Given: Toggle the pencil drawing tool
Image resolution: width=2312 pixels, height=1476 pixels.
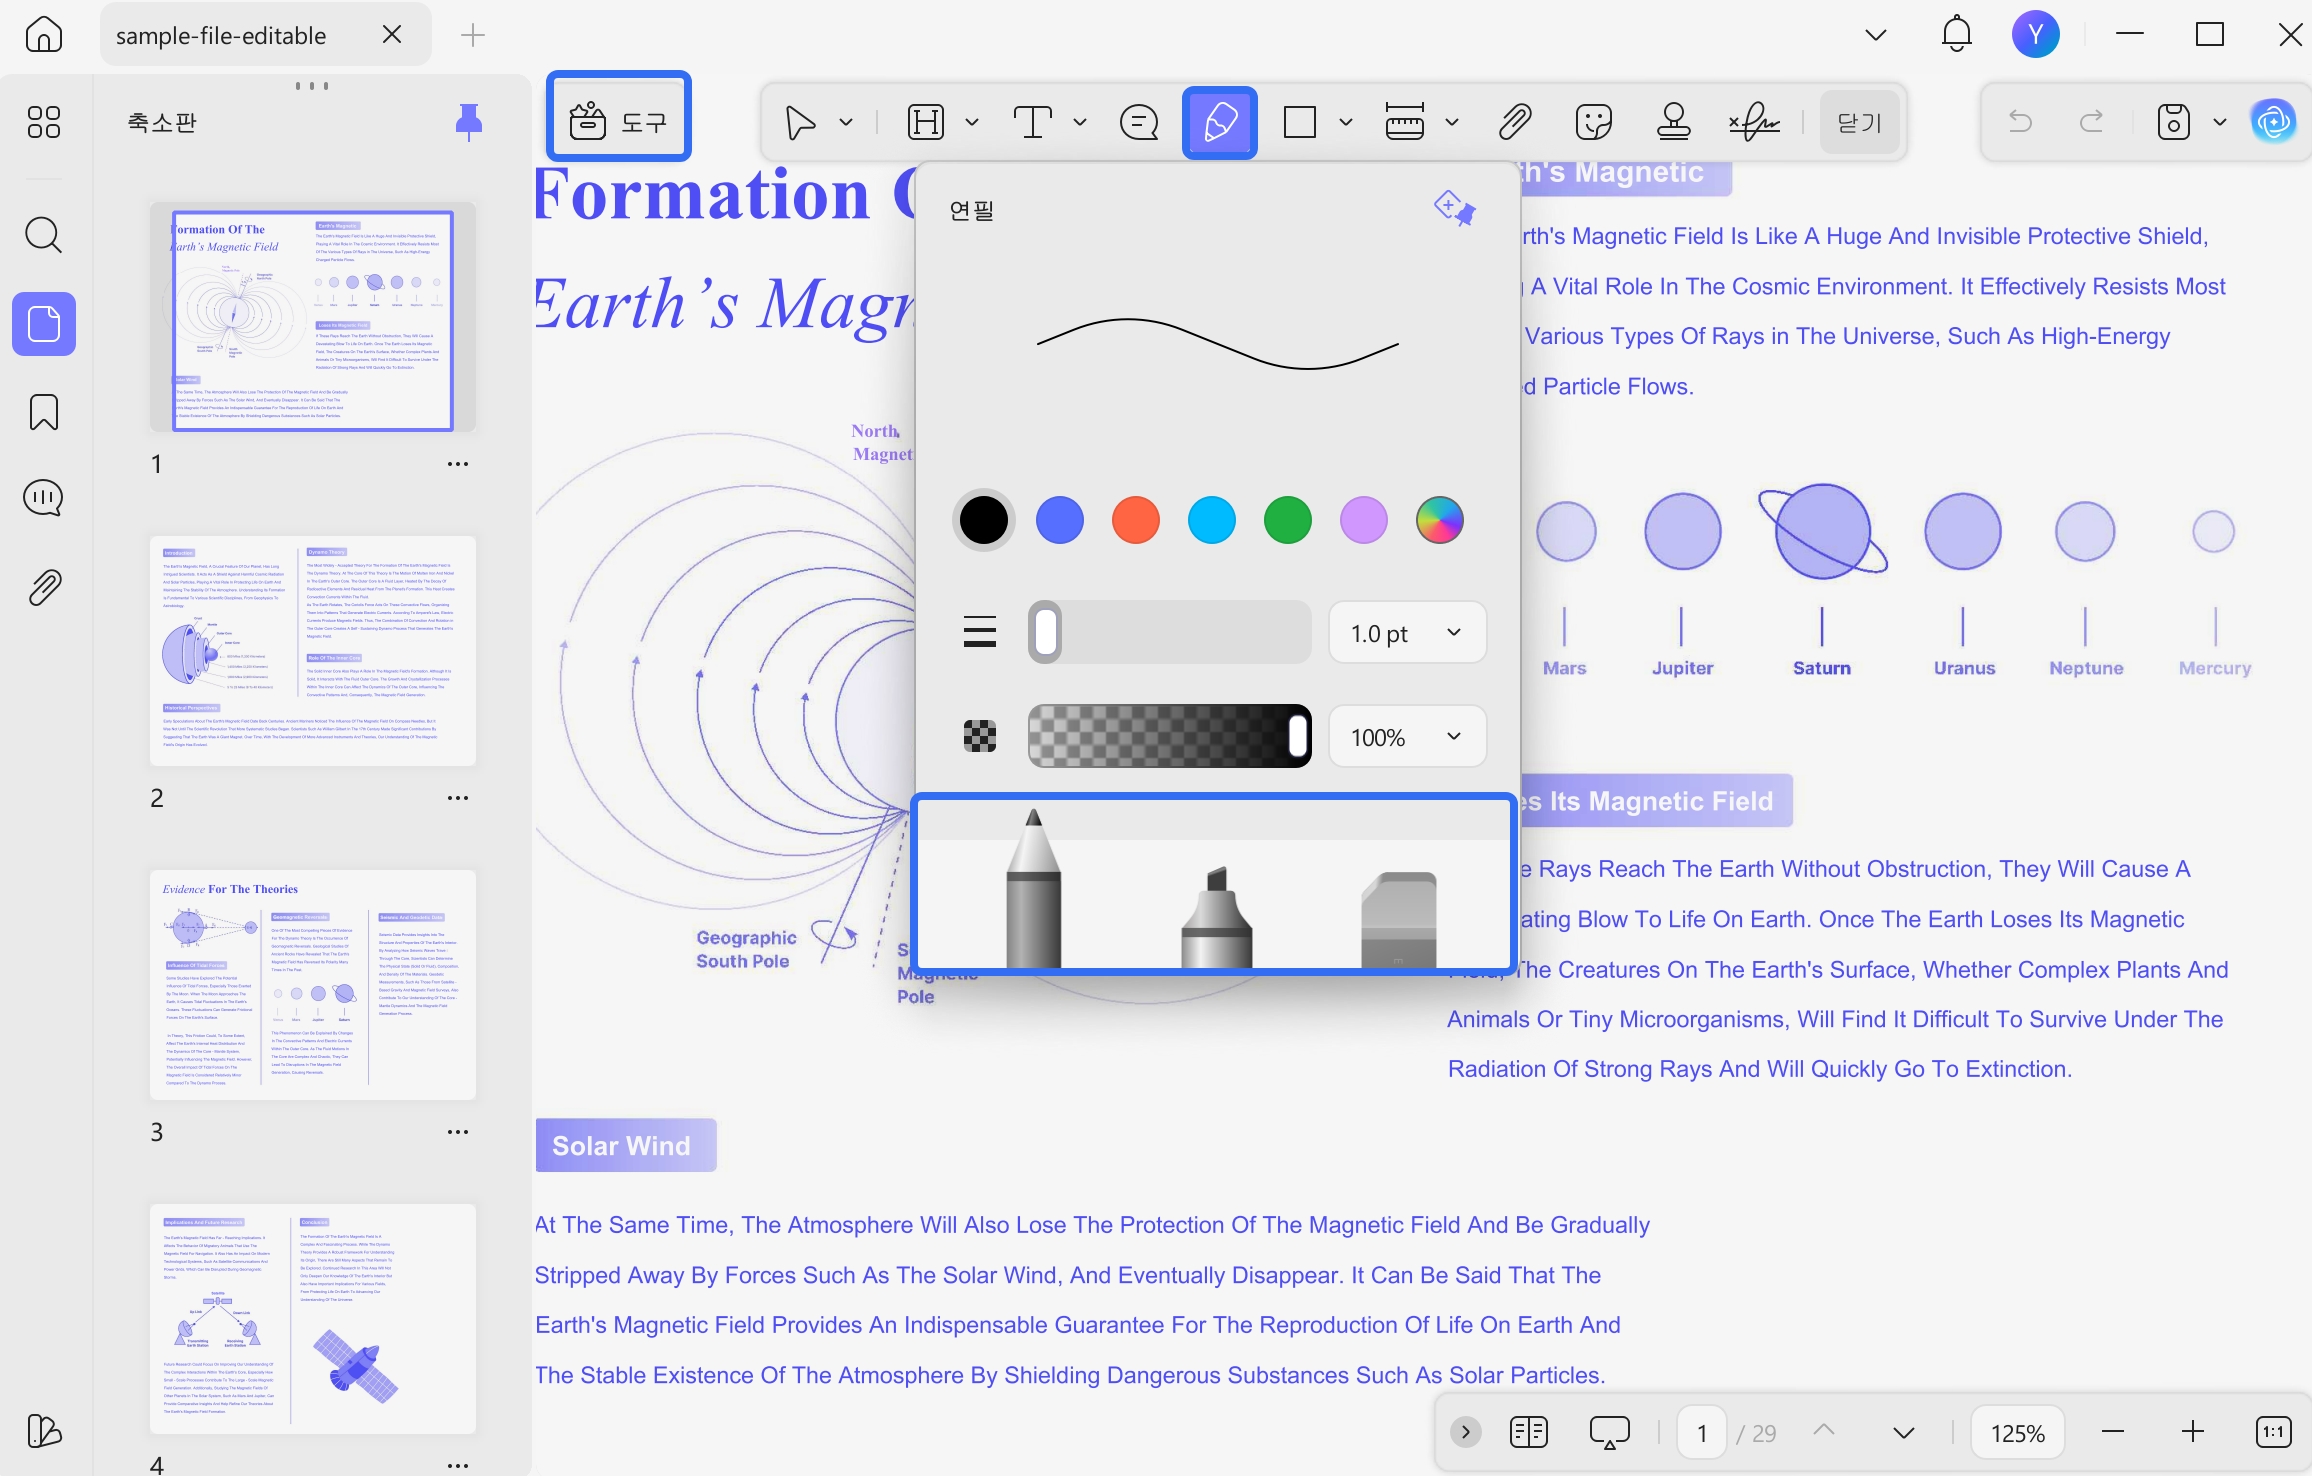Looking at the screenshot, I should tap(1220, 122).
